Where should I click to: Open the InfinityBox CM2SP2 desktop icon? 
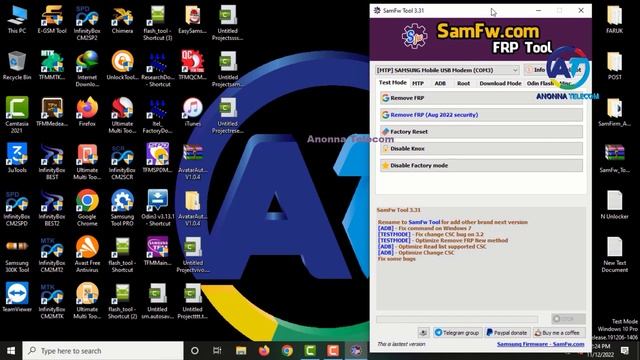[87, 23]
